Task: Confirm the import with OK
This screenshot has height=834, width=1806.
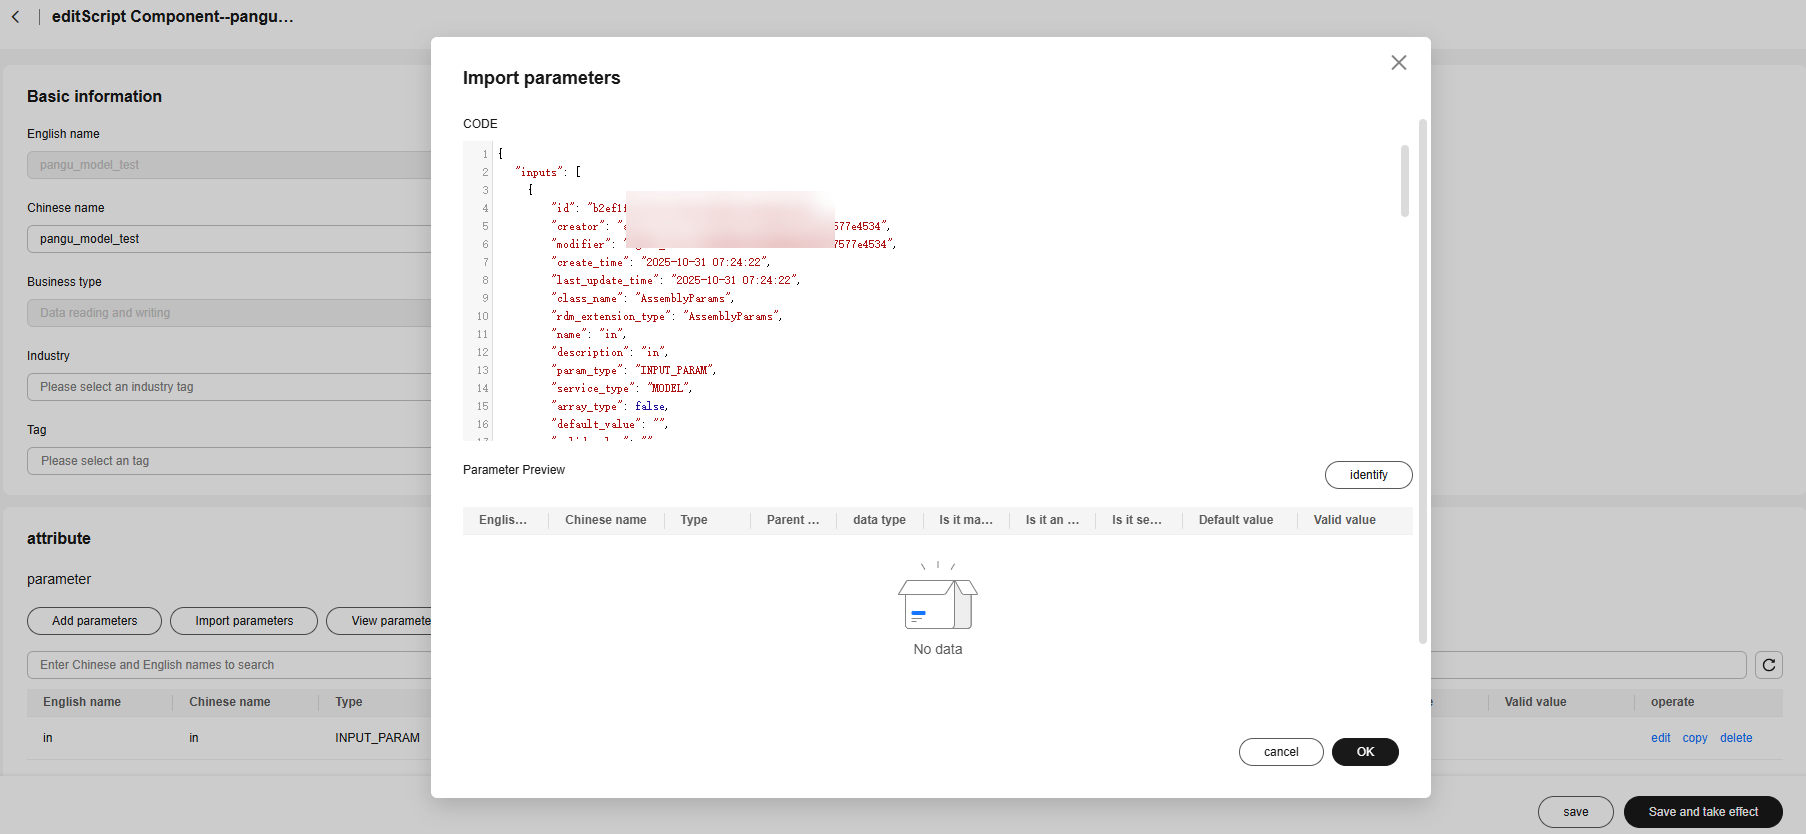Action: point(1365,752)
